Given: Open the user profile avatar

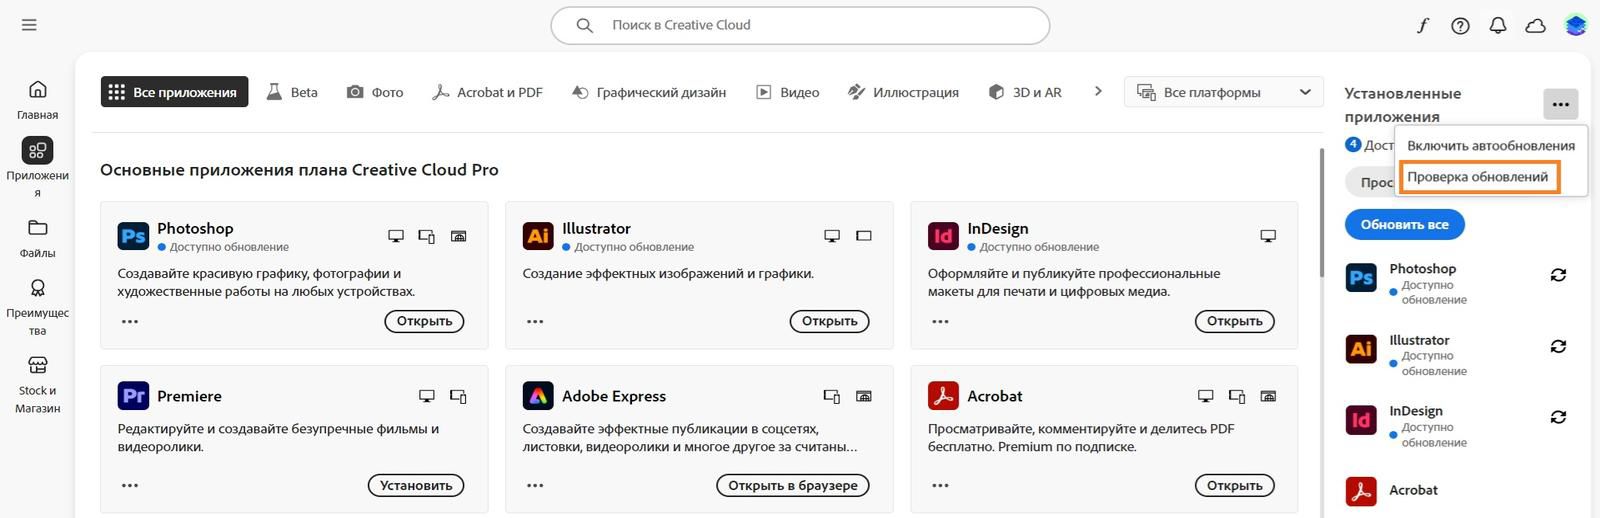Looking at the screenshot, I should click(1575, 26).
